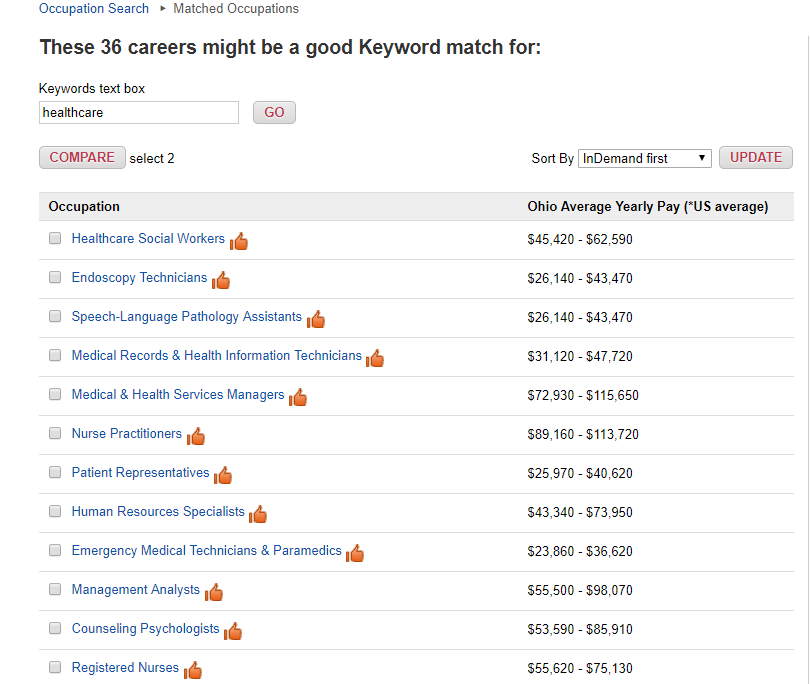The height and width of the screenshot is (684, 810).
Task: Click thumbs-up icon beside Healthcare Social Workers
Action: click(239, 241)
